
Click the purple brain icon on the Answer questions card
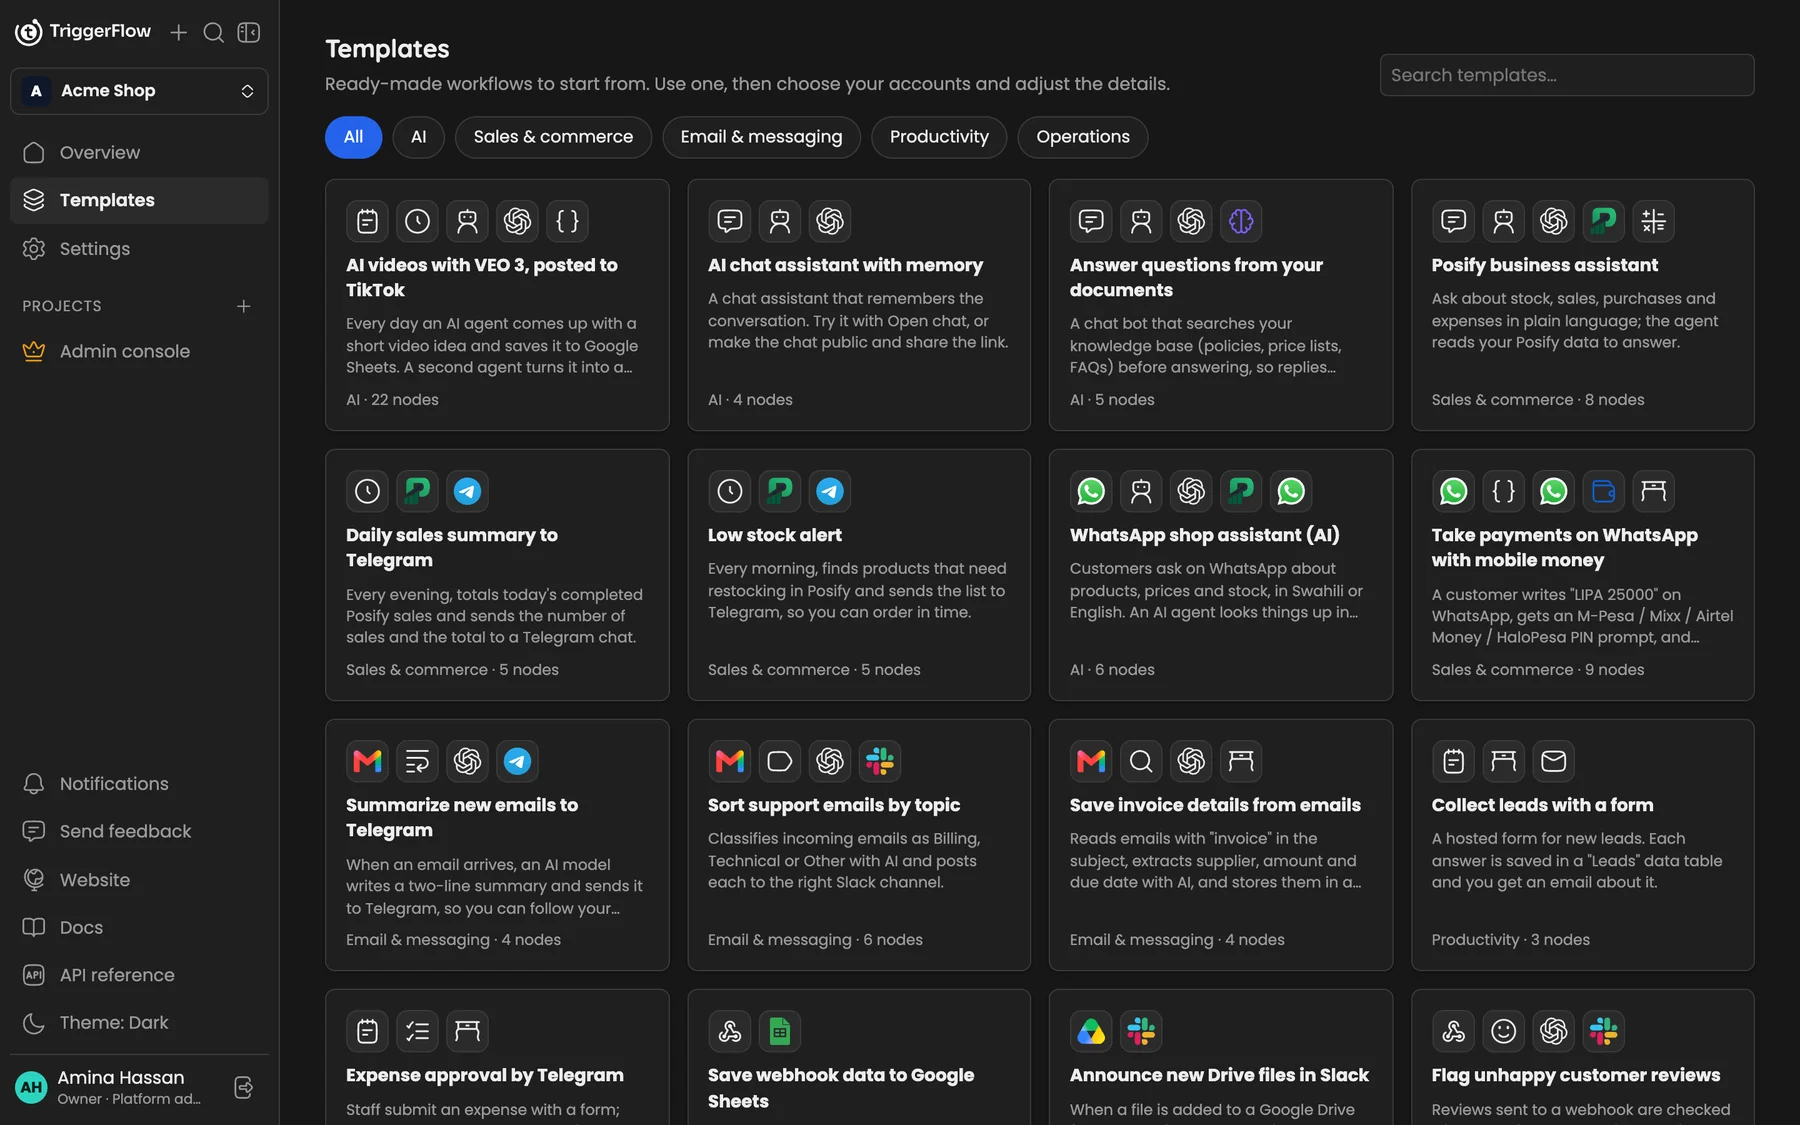(x=1241, y=221)
